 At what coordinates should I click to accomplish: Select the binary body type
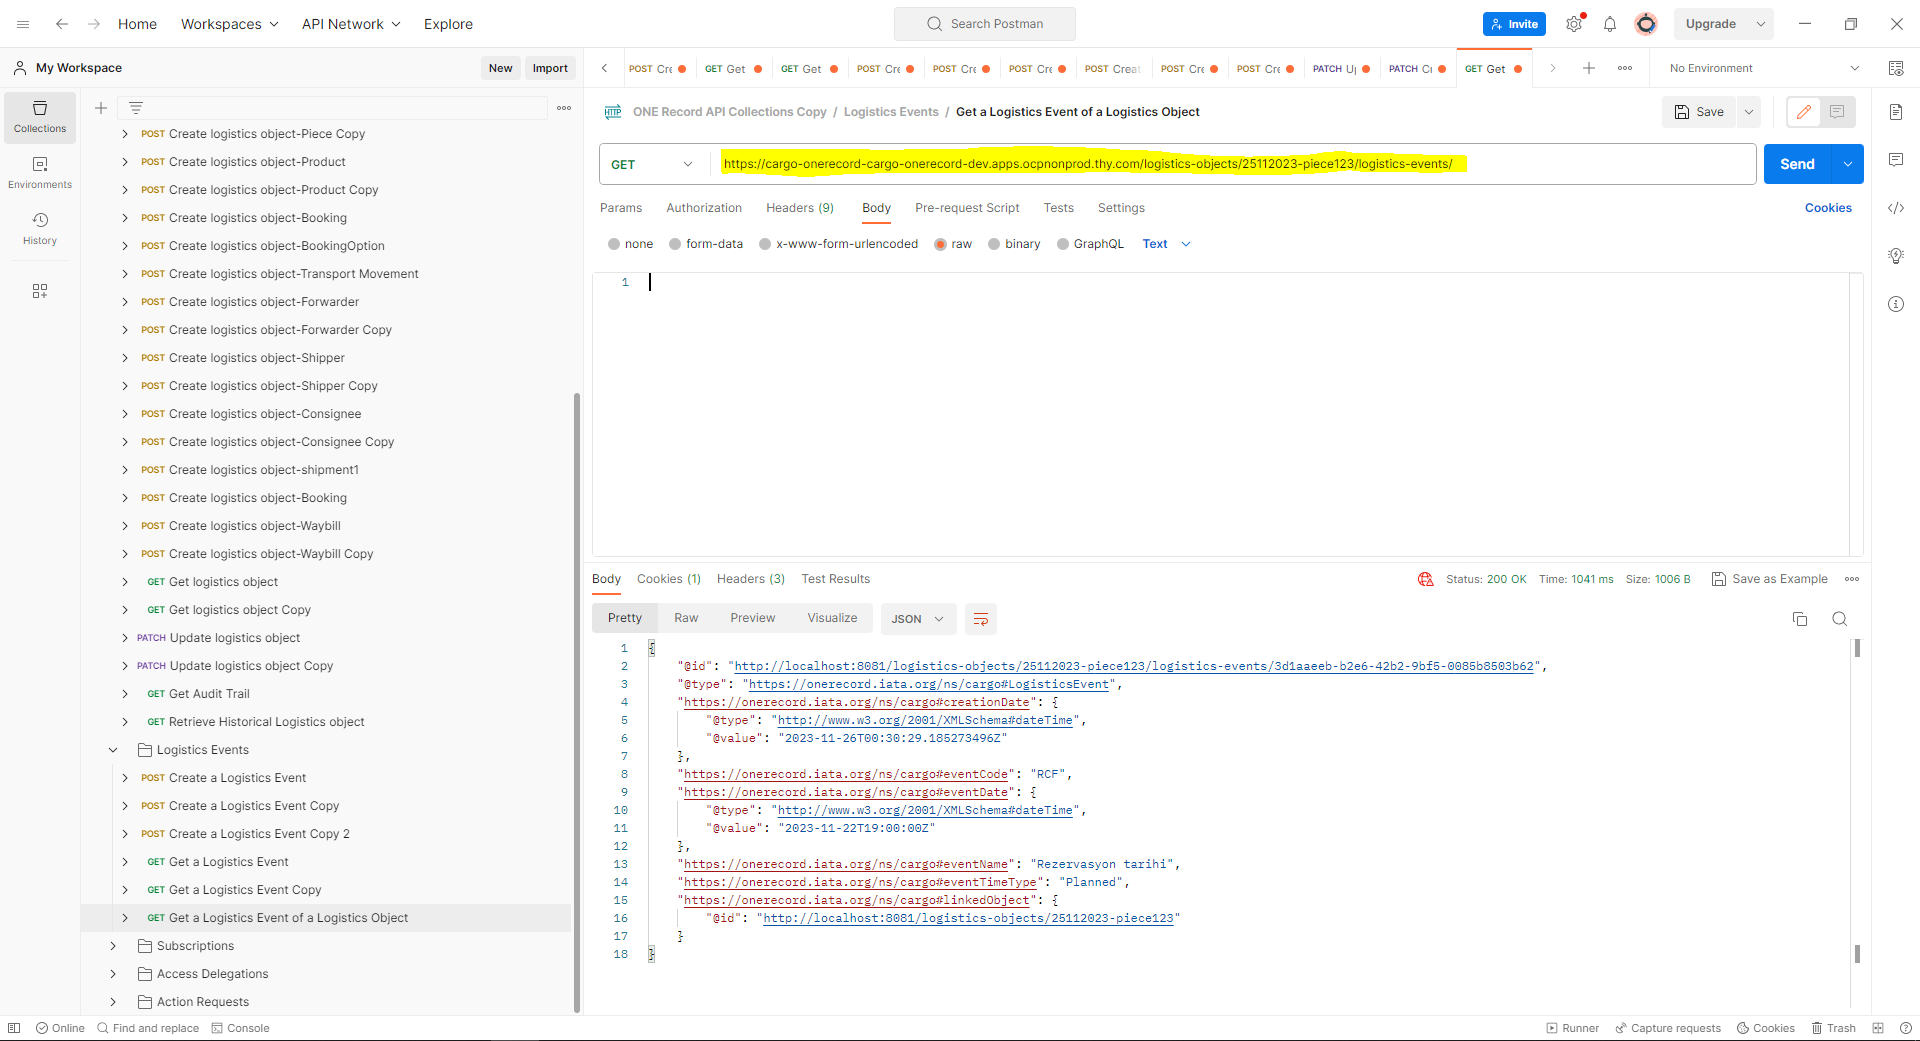[994, 244]
